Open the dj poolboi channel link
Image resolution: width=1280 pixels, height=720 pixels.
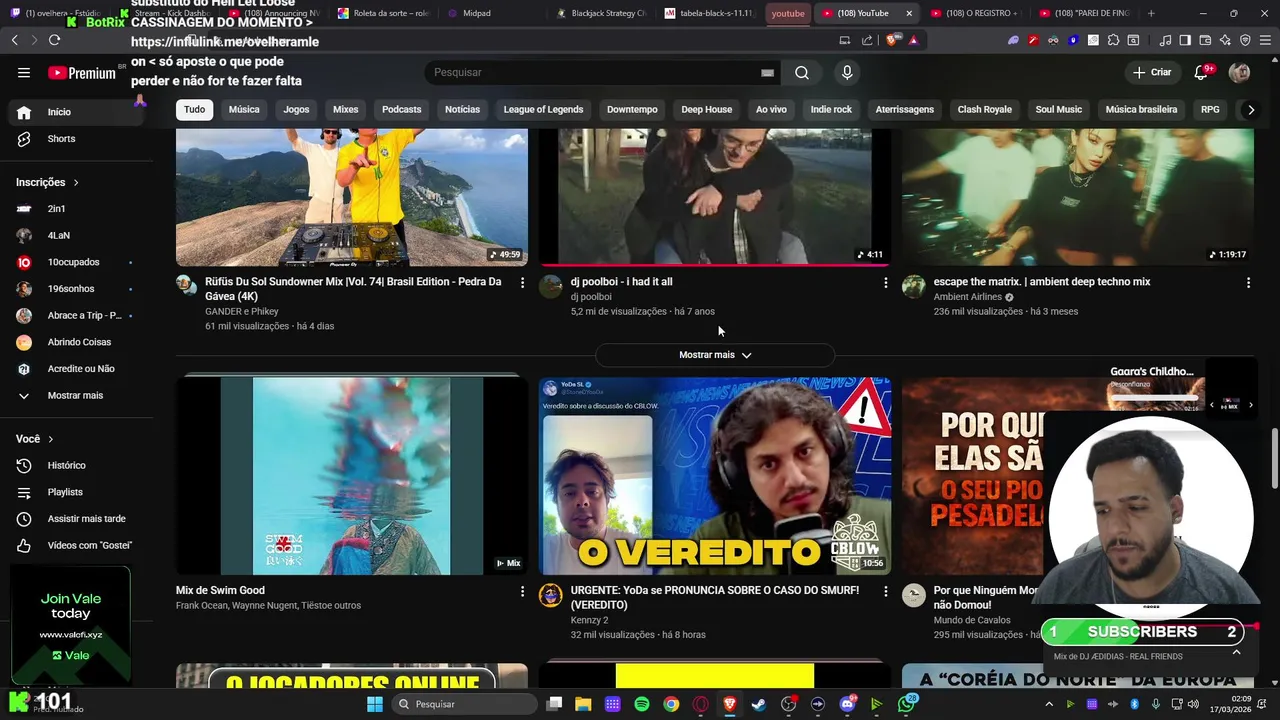pyautogui.click(x=591, y=297)
